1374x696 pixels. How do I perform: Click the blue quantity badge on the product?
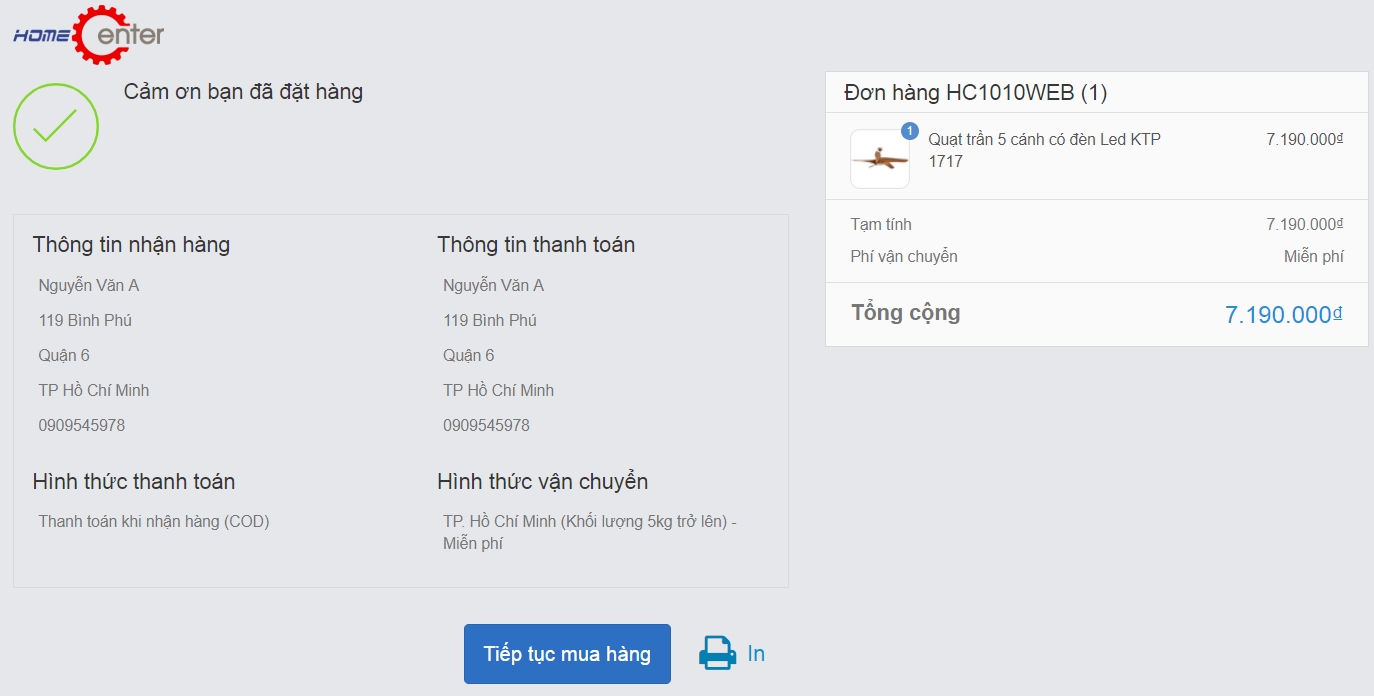point(910,131)
